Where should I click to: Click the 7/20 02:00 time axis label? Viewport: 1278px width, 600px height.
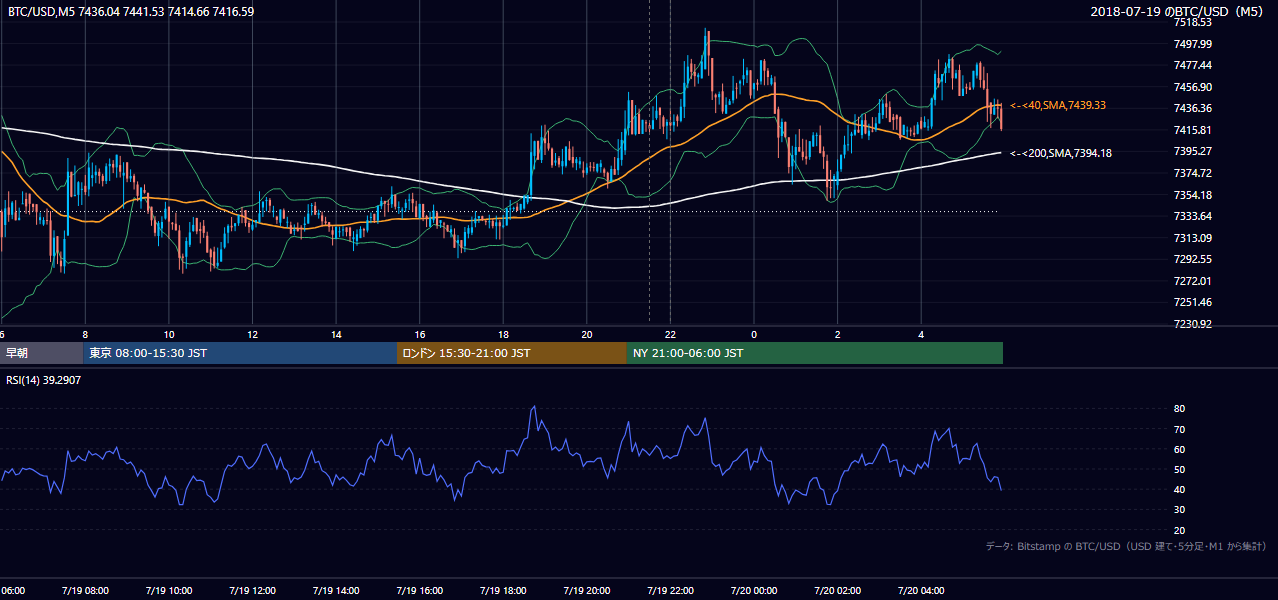(836, 591)
